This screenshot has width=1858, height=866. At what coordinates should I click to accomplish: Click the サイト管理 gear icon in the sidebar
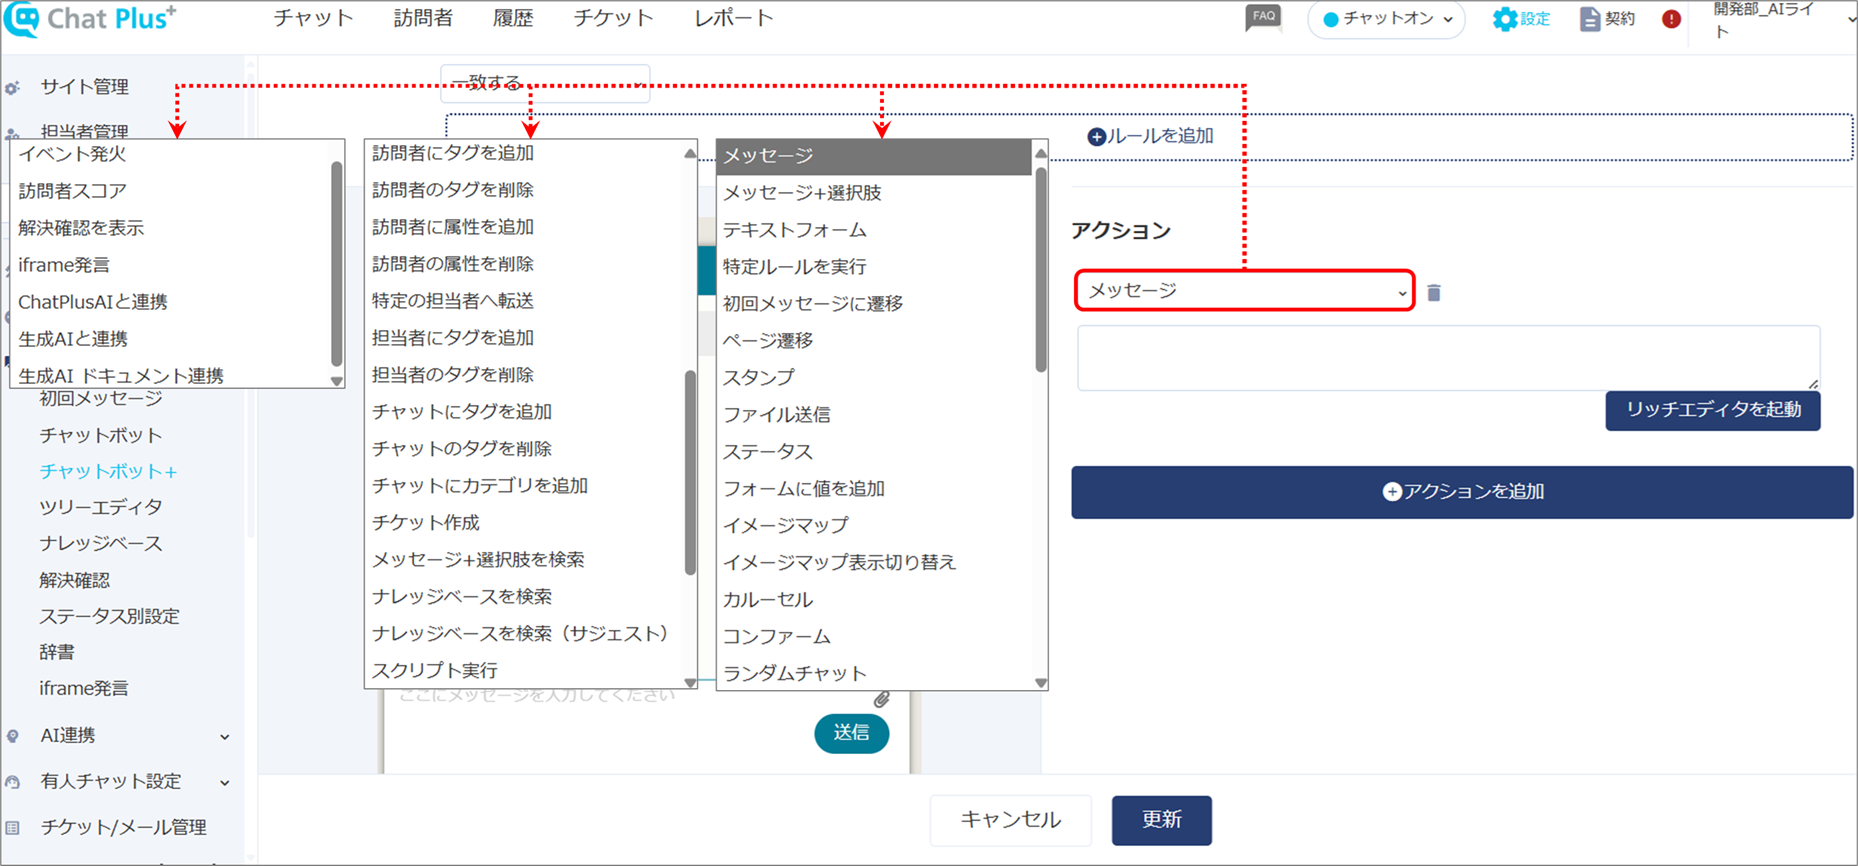coord(12,88)
